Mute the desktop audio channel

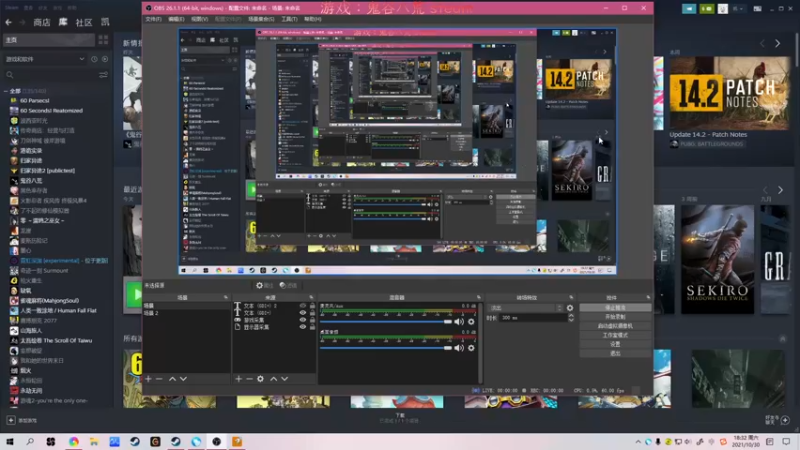(x=459, y=348)
